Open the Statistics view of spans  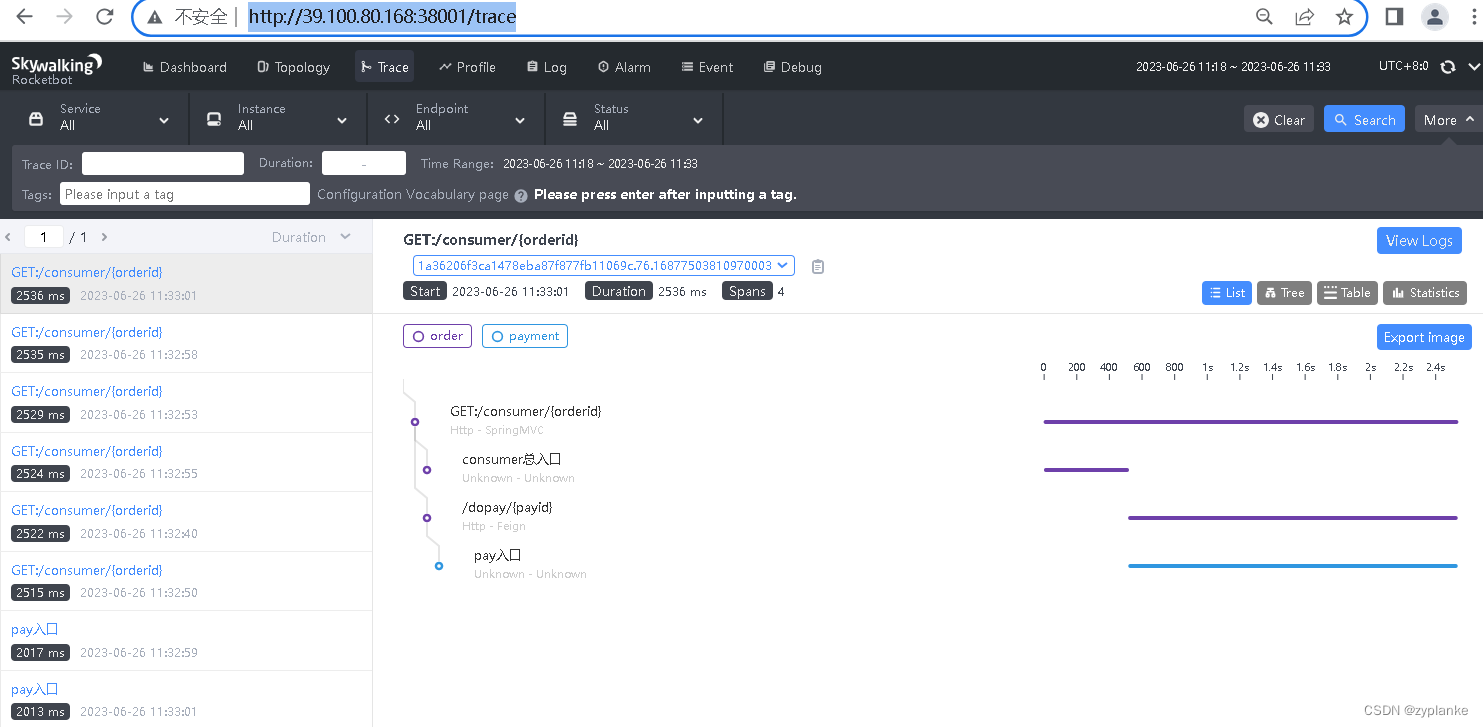pos(1424,292)
